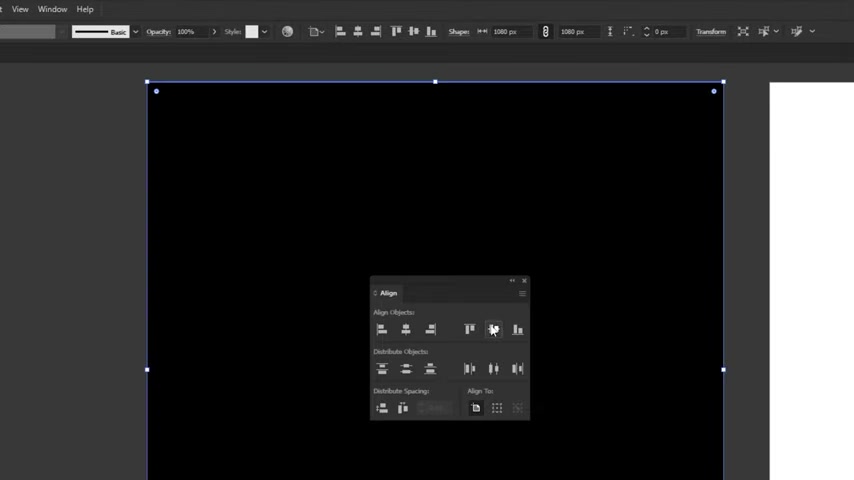Select Align to Key Object option
854x480 pixels.
point(517,408)
